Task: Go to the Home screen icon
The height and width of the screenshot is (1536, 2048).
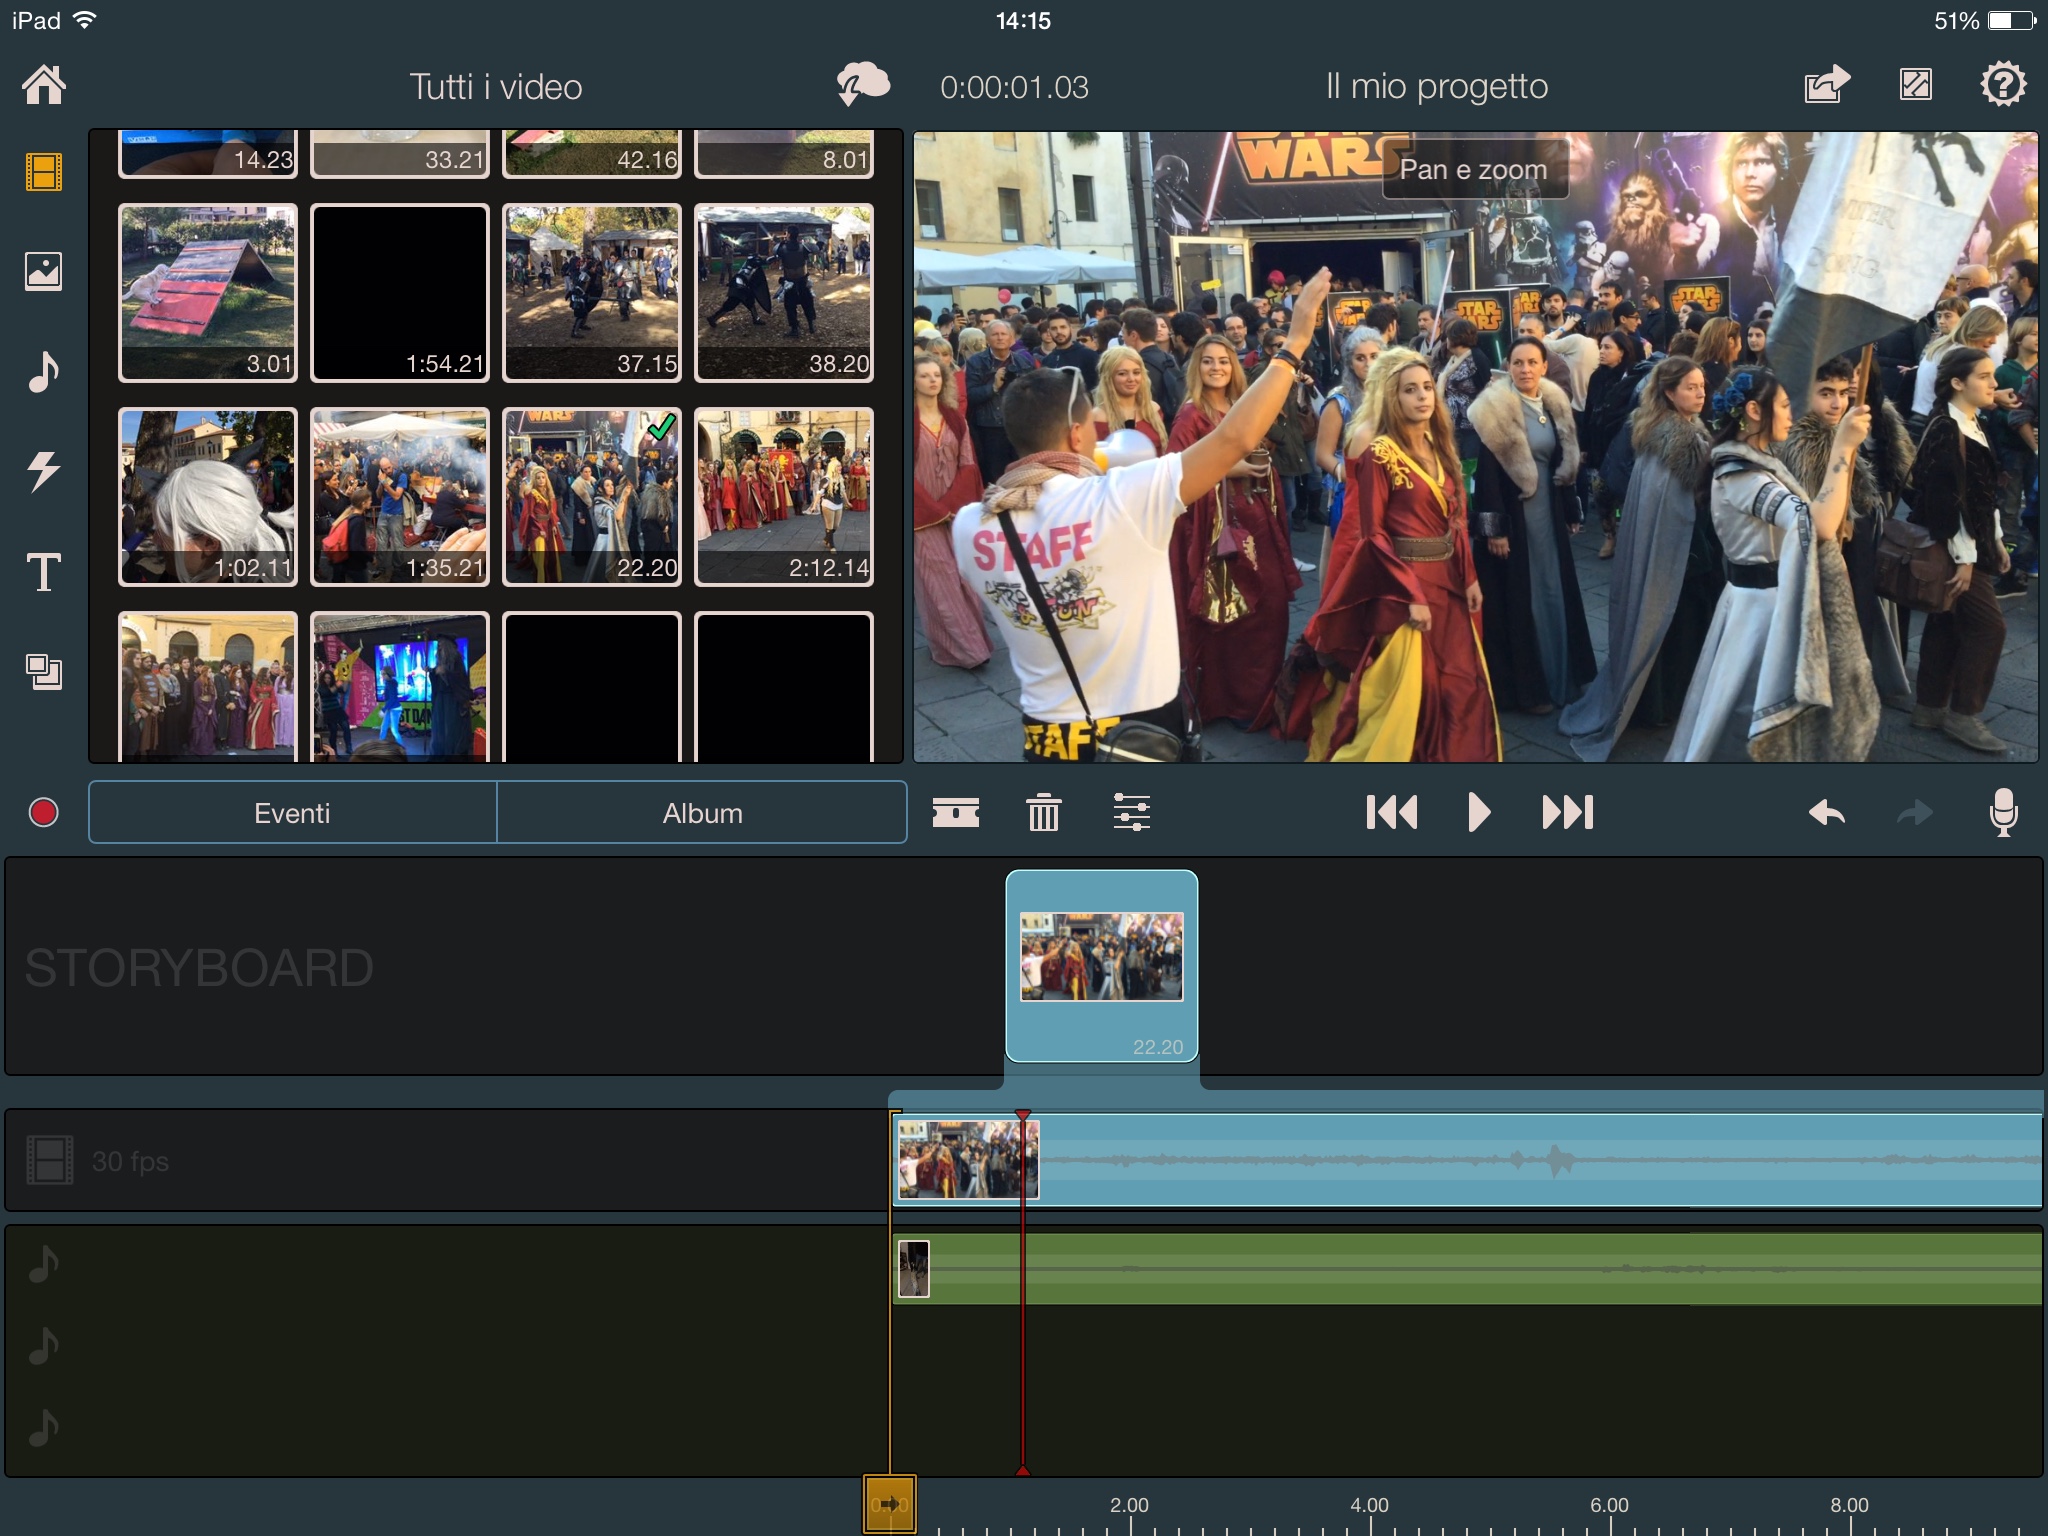Action: 44,85
